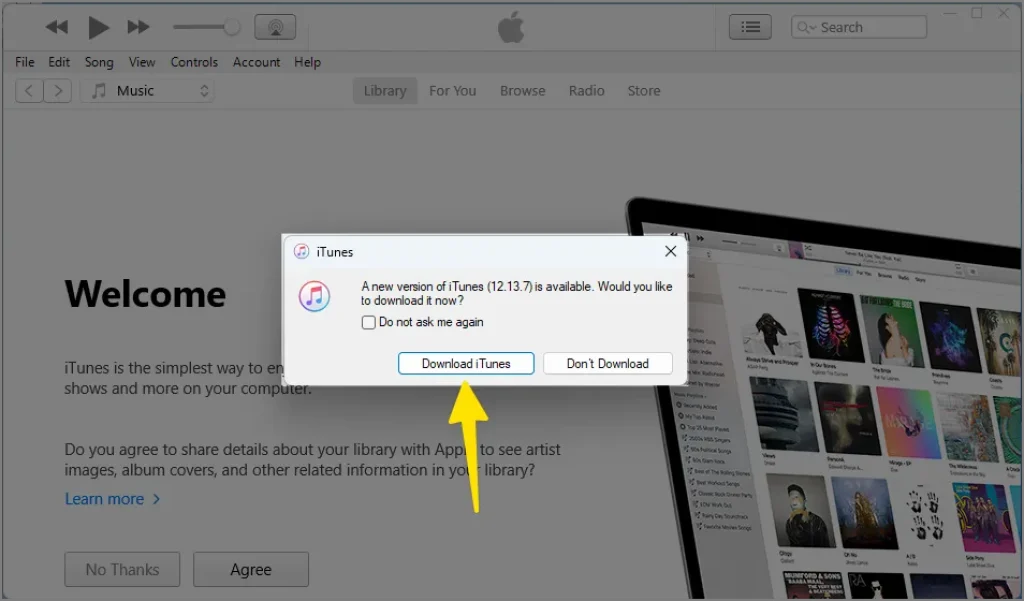Viewport: 1024px width, 601px height.
Task: Switch to the Radio tab
Action: pos(586,90)
